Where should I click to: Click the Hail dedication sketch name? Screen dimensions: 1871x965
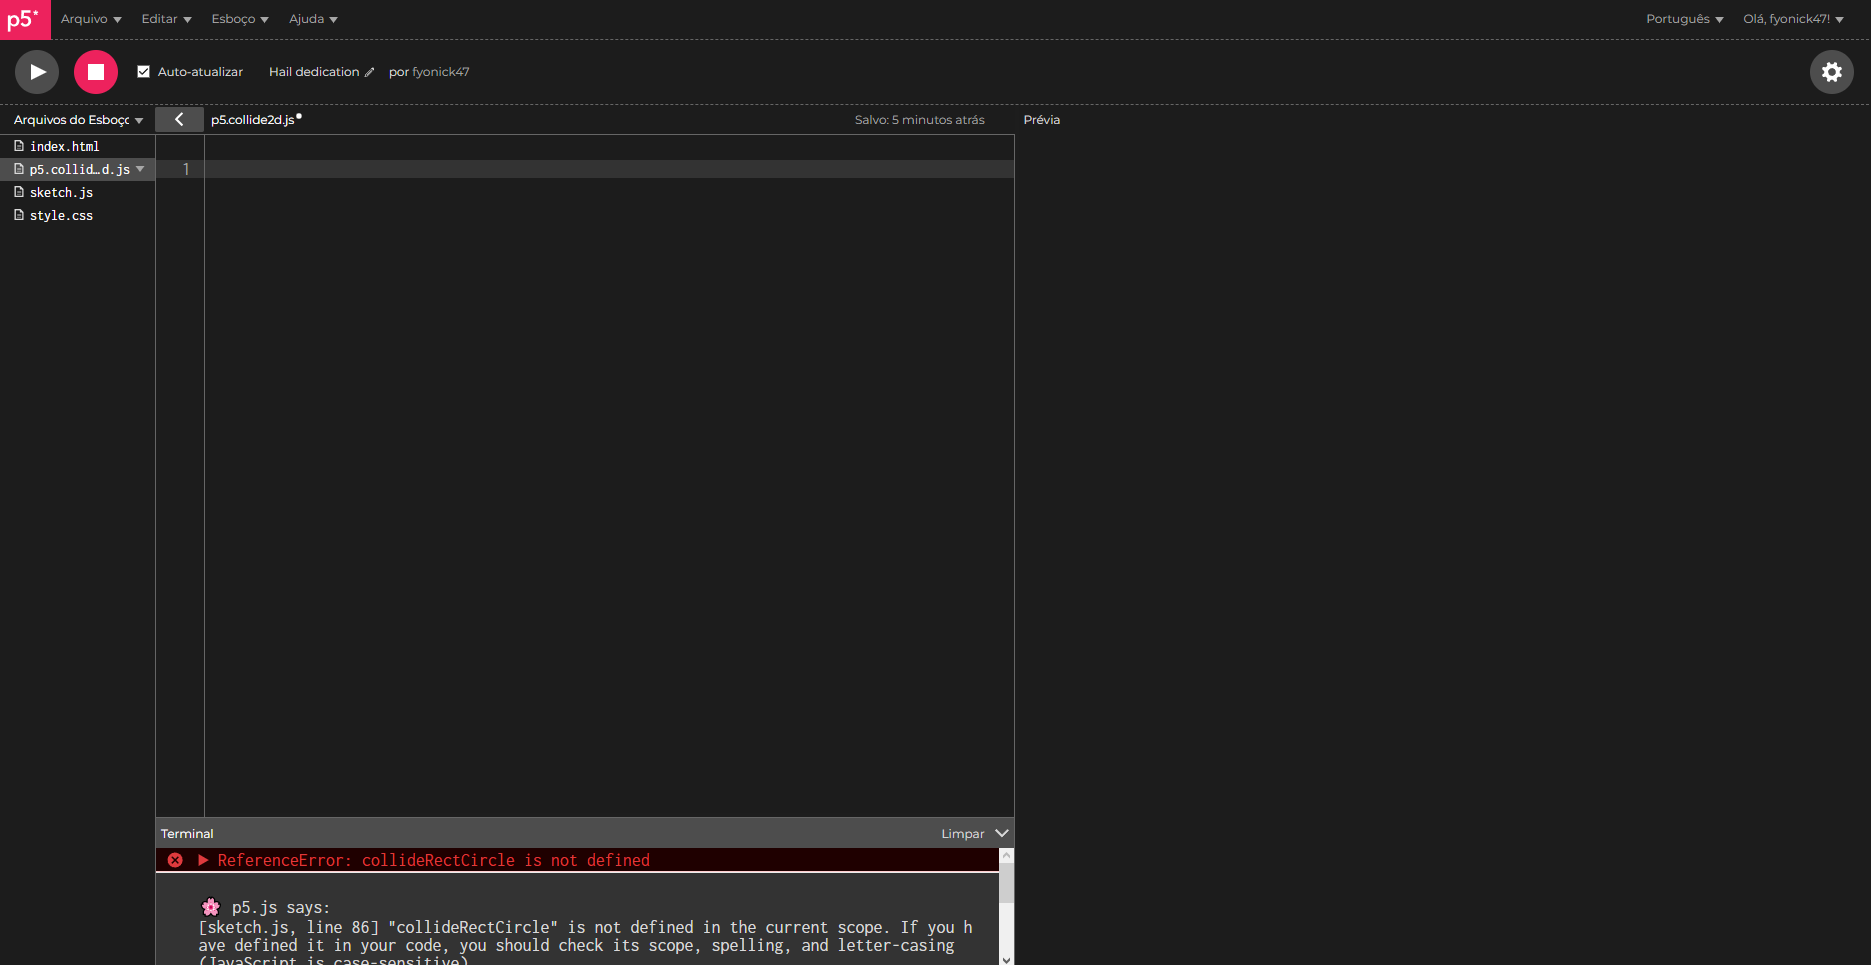tap(314, 72)
